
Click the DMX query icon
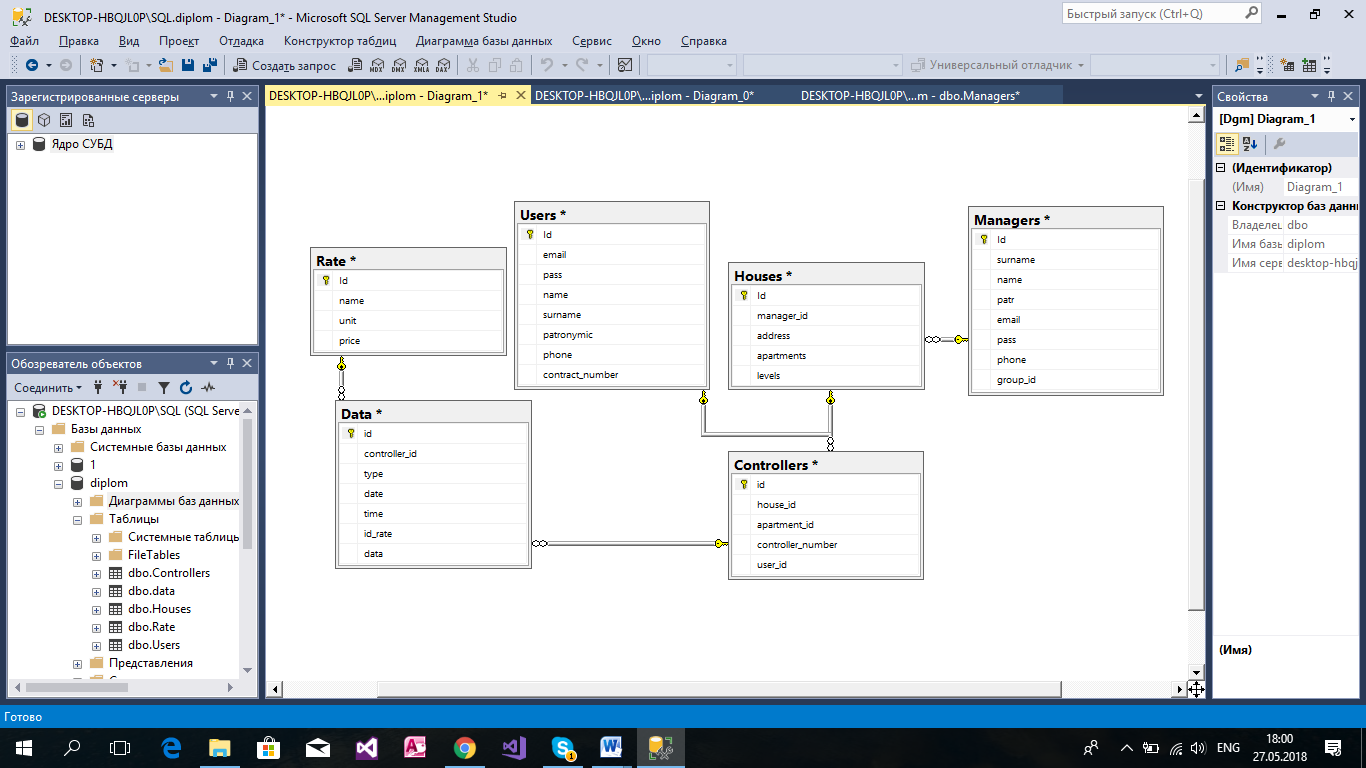[x=398, y=65]
